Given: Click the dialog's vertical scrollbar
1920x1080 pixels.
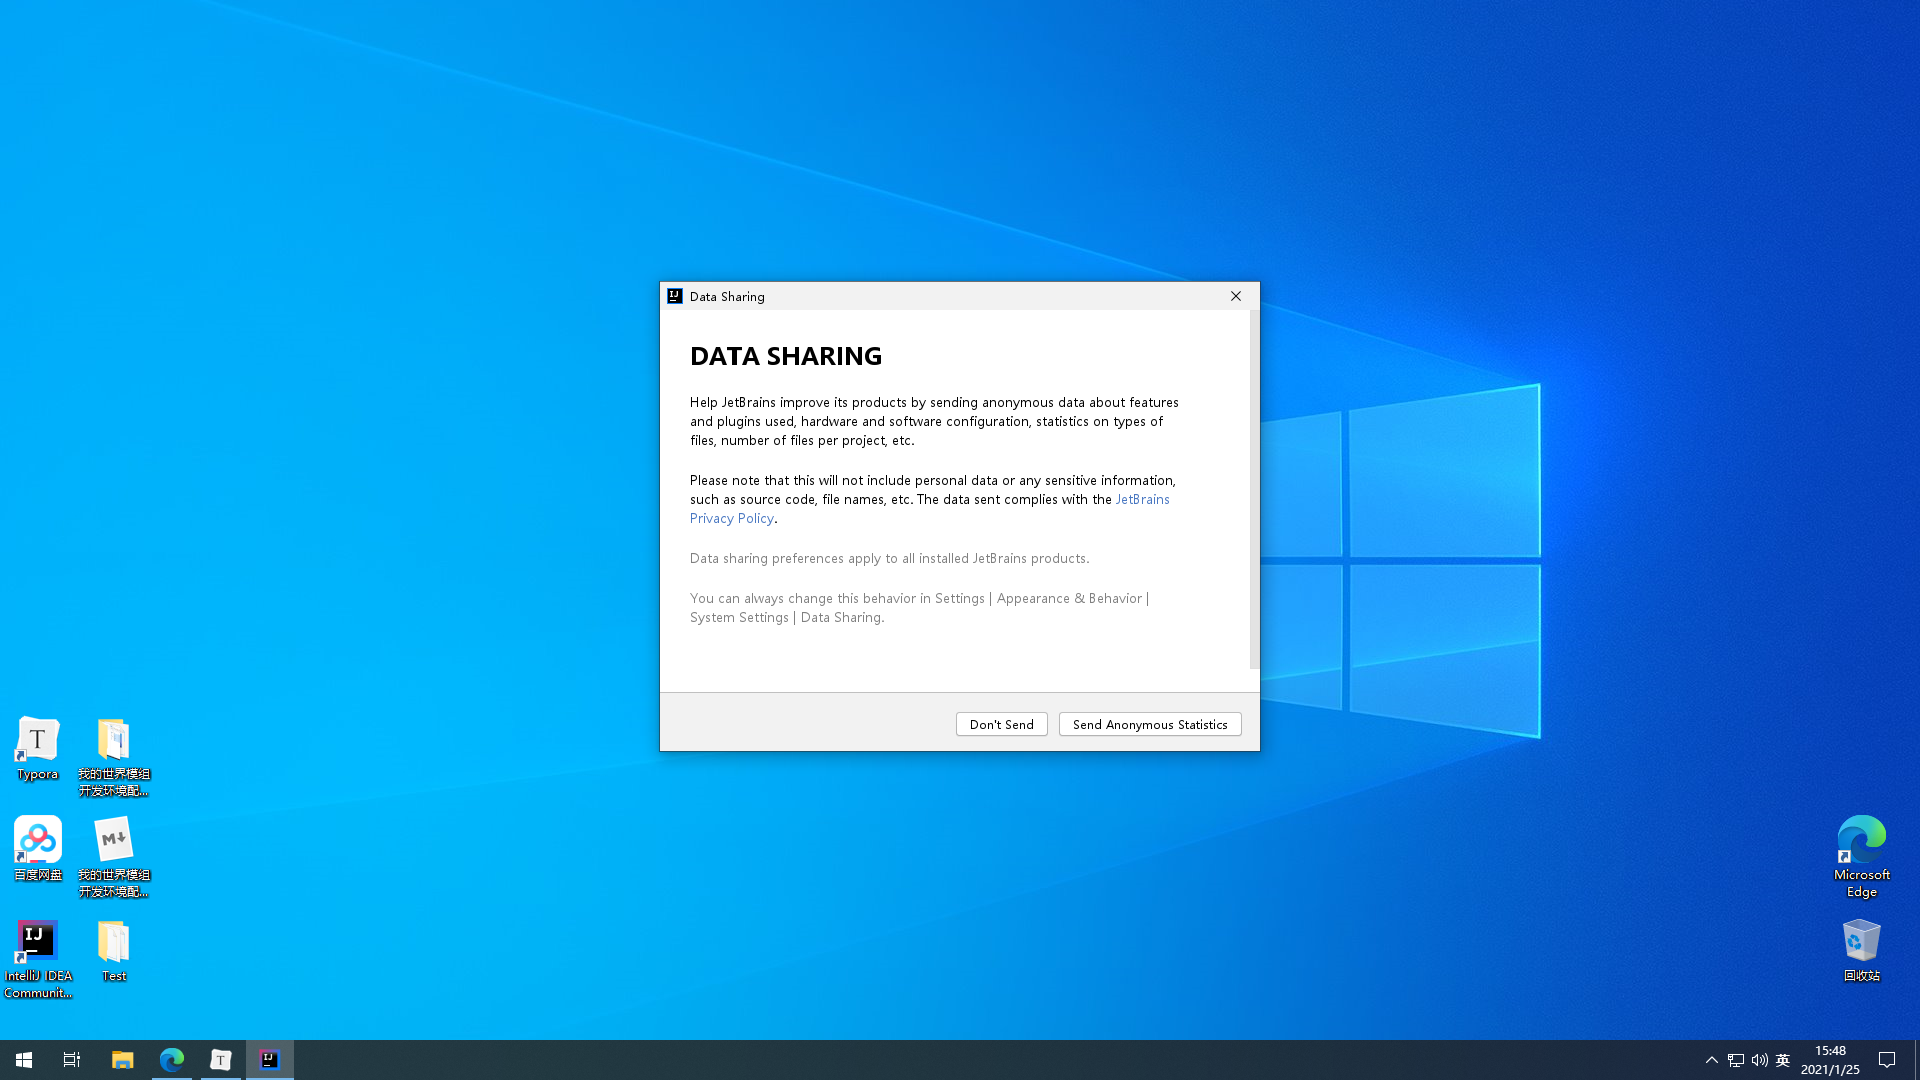Looking at the screenshot, I should (x=1254, y=490).
